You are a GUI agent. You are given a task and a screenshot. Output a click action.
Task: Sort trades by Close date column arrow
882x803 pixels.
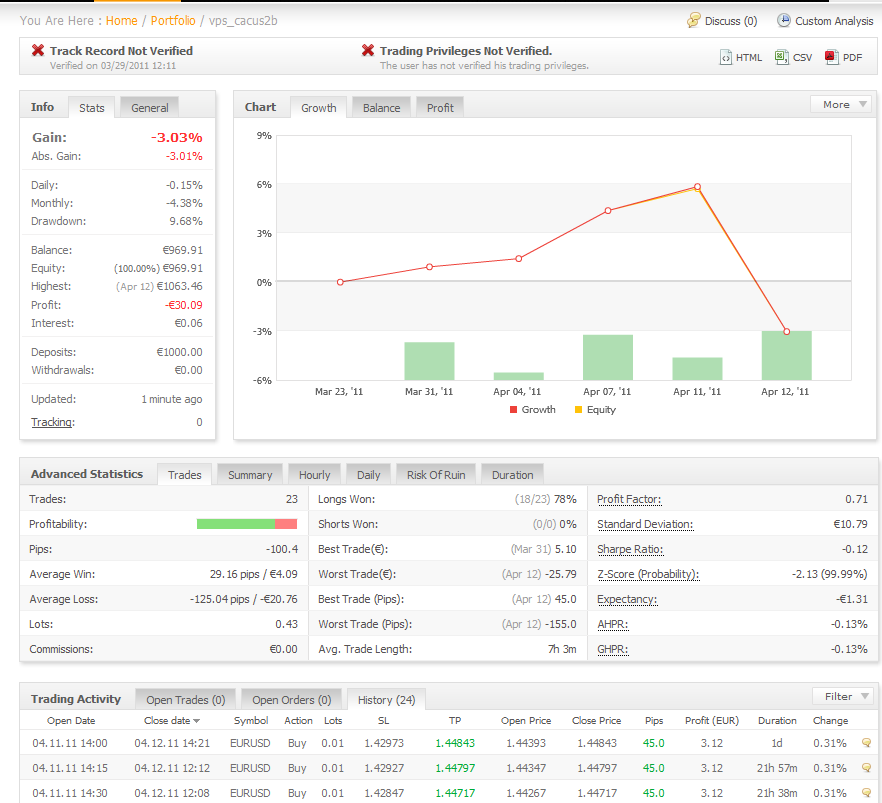(197, 721)
